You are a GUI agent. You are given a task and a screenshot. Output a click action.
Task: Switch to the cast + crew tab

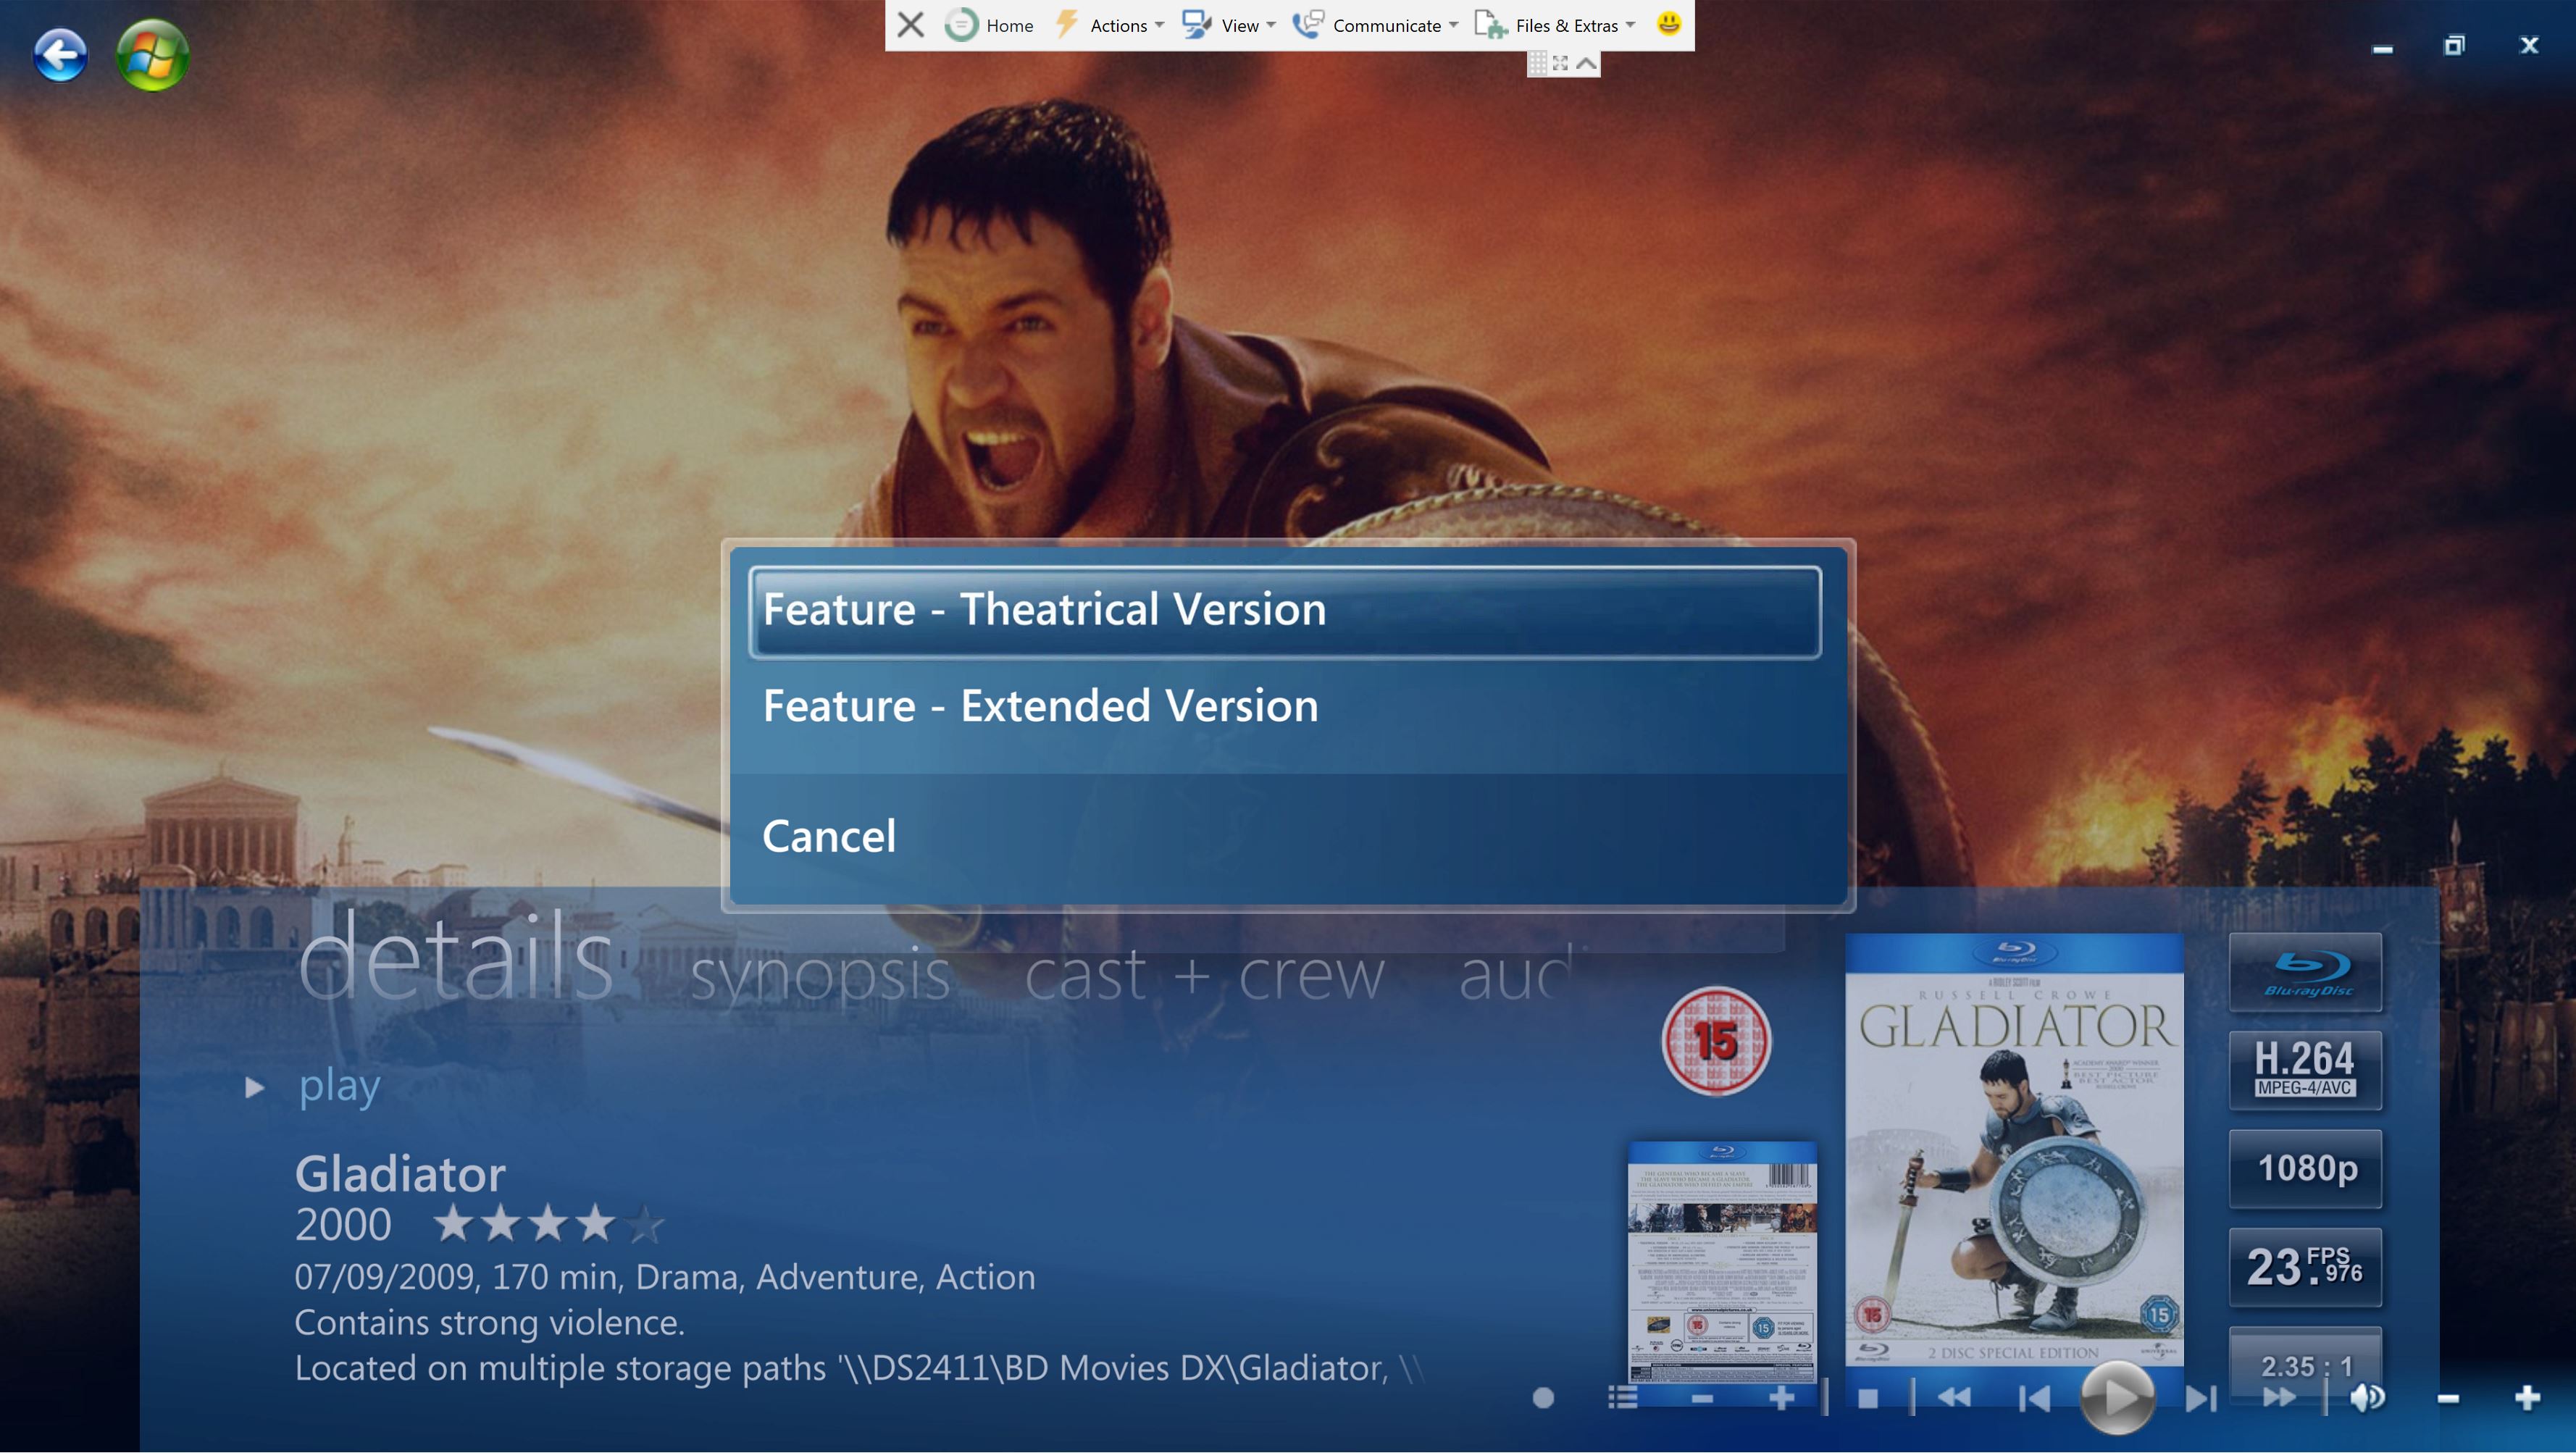1205,975
